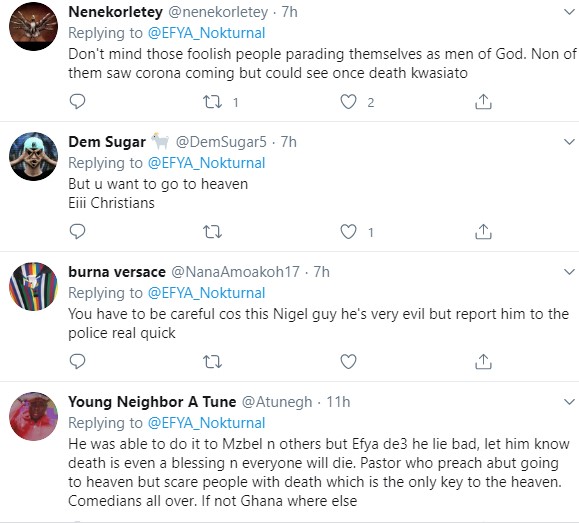Expand more options on Young Neighbor A Tune's tweet
The width and height of the screenshot is (579, 523).
click(569, 402)
